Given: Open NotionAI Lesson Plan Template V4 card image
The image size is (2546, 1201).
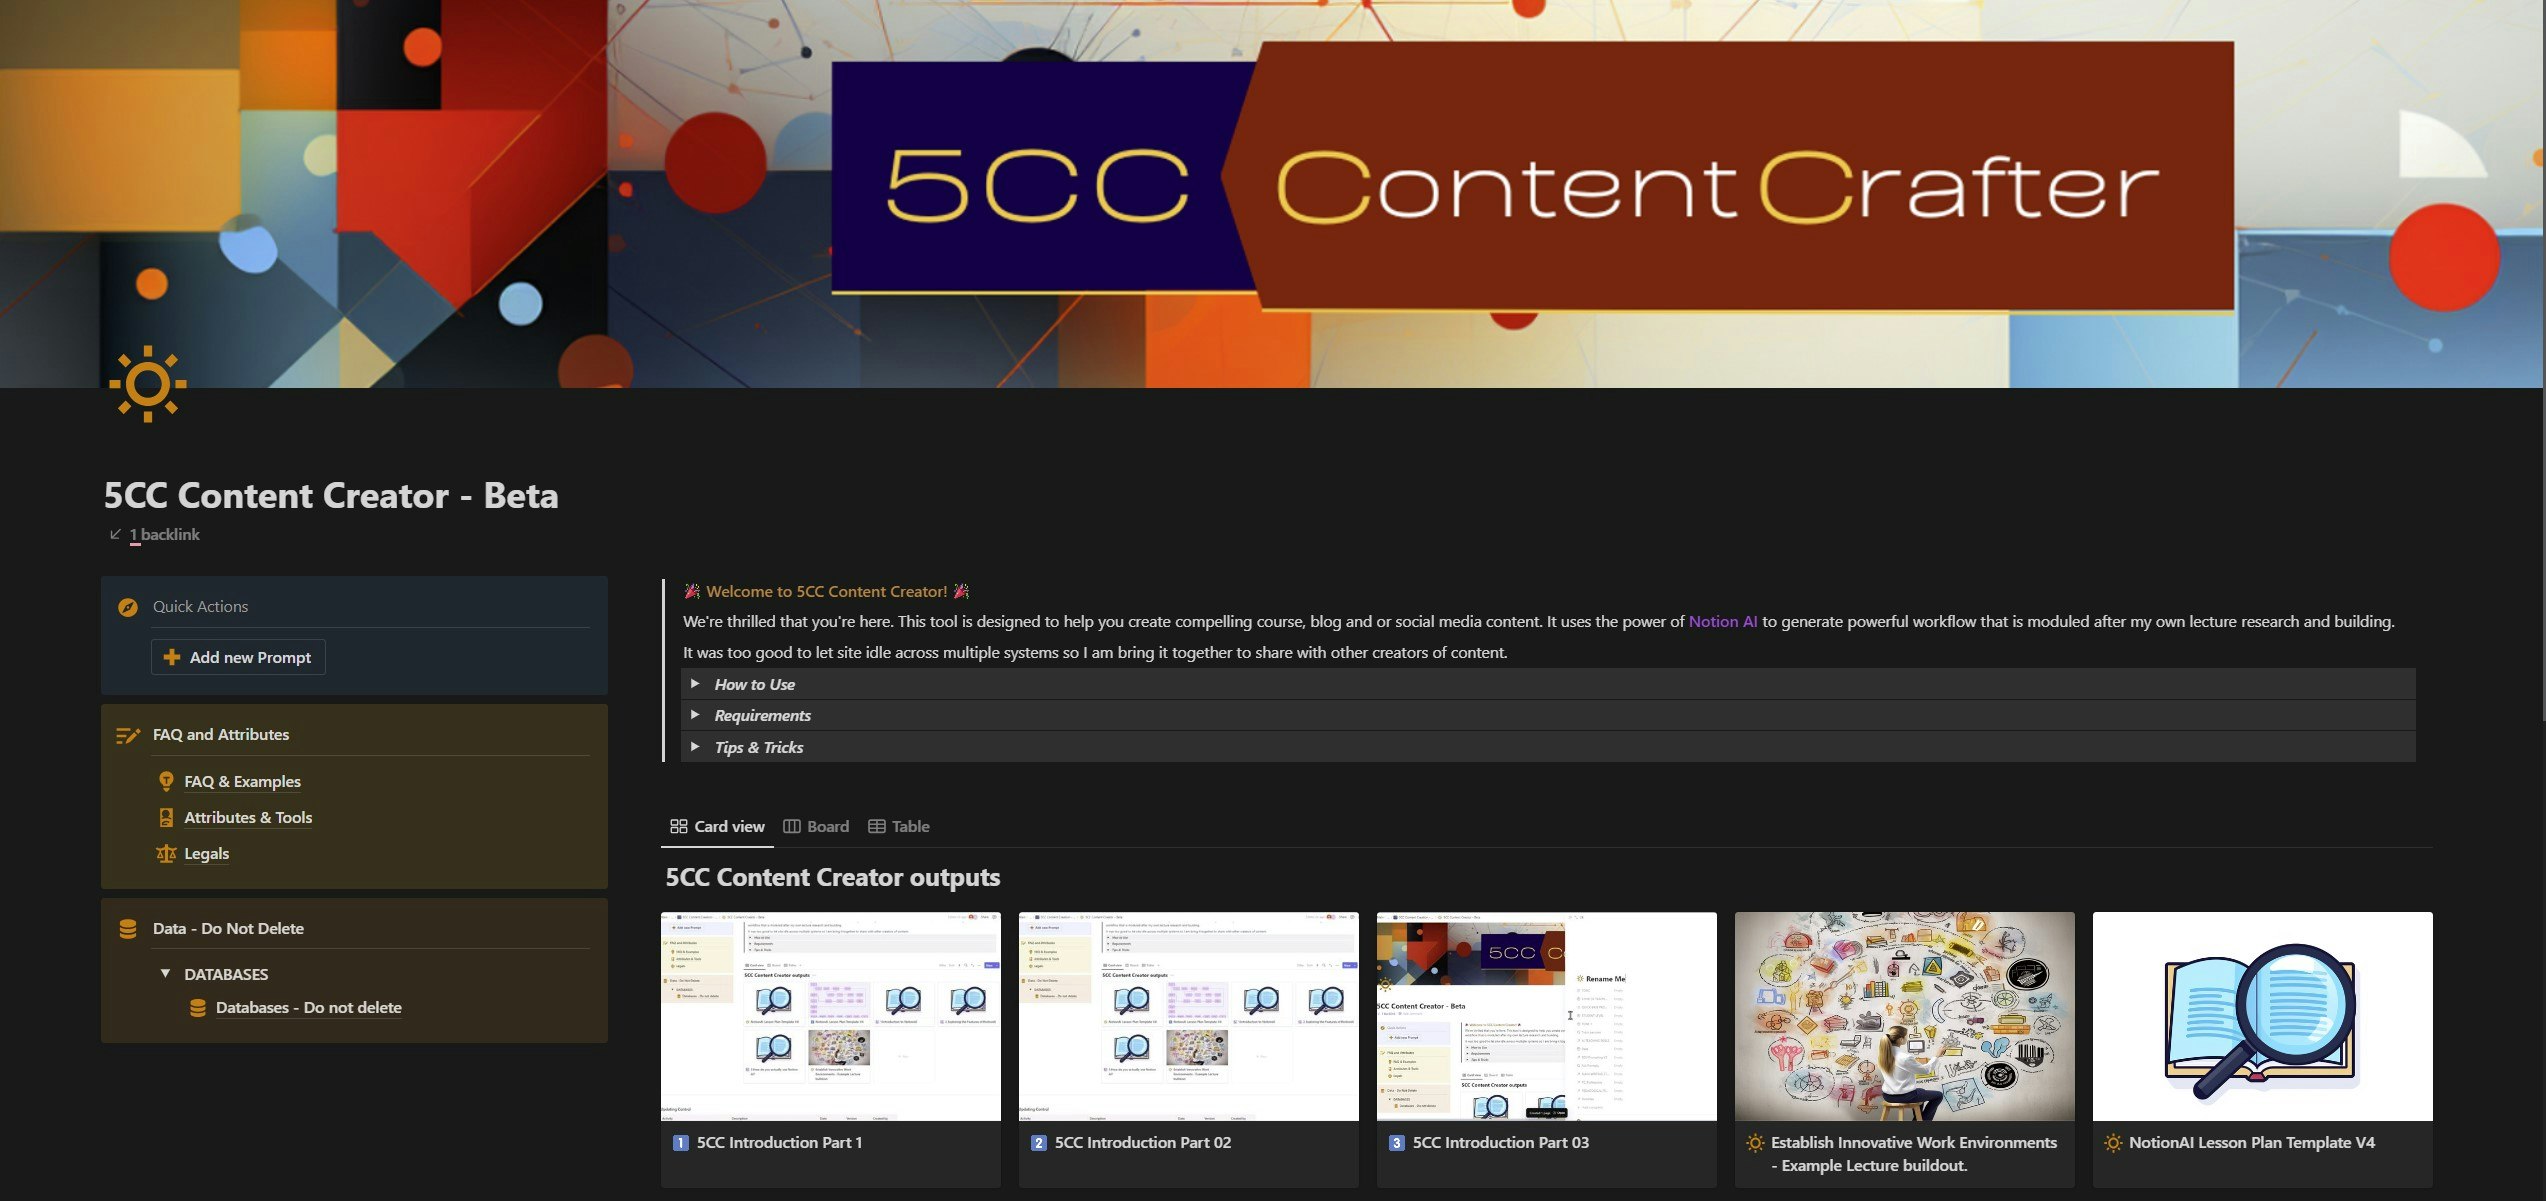Looking at the screenshot, I should tap(2263, 1016).
